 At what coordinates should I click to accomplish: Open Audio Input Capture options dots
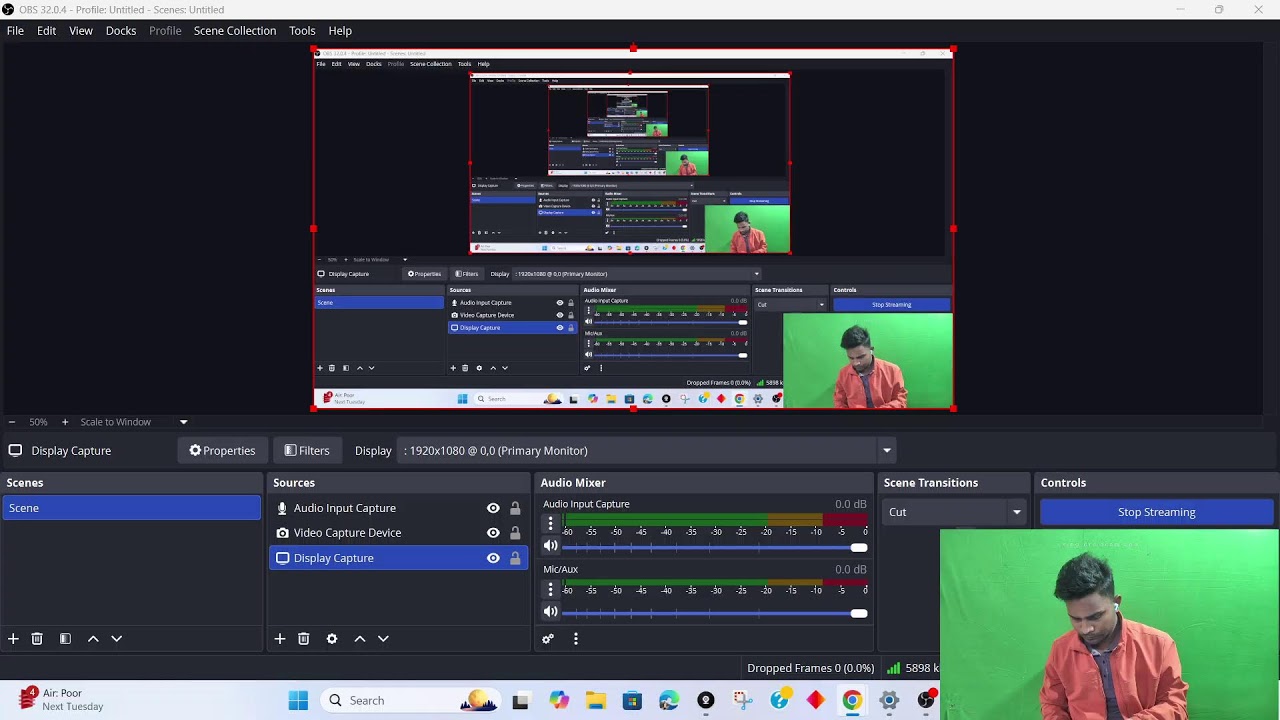point(550,524)
